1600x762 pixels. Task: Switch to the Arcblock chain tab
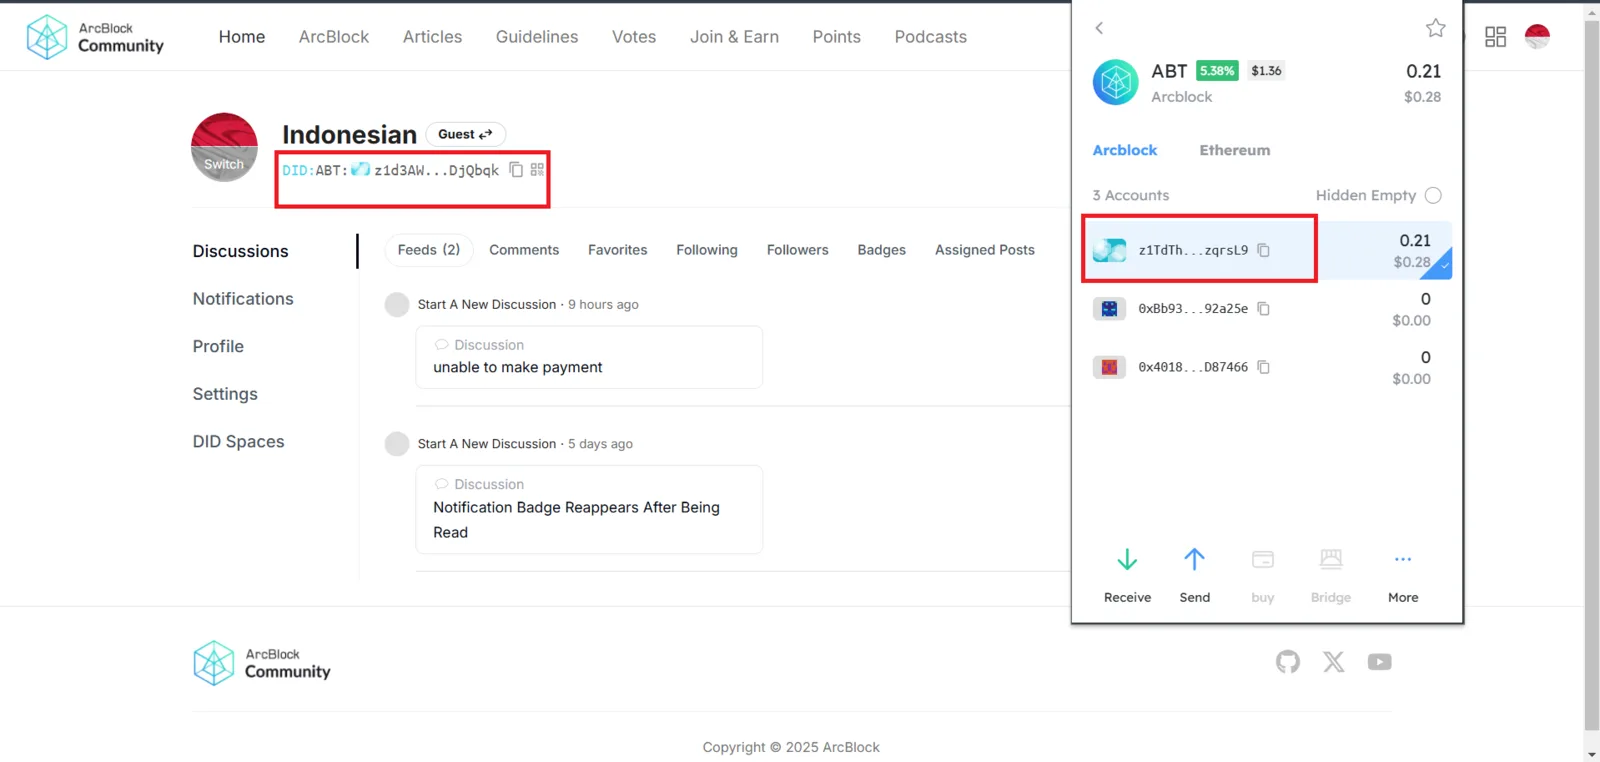(x=1124, y=150)
